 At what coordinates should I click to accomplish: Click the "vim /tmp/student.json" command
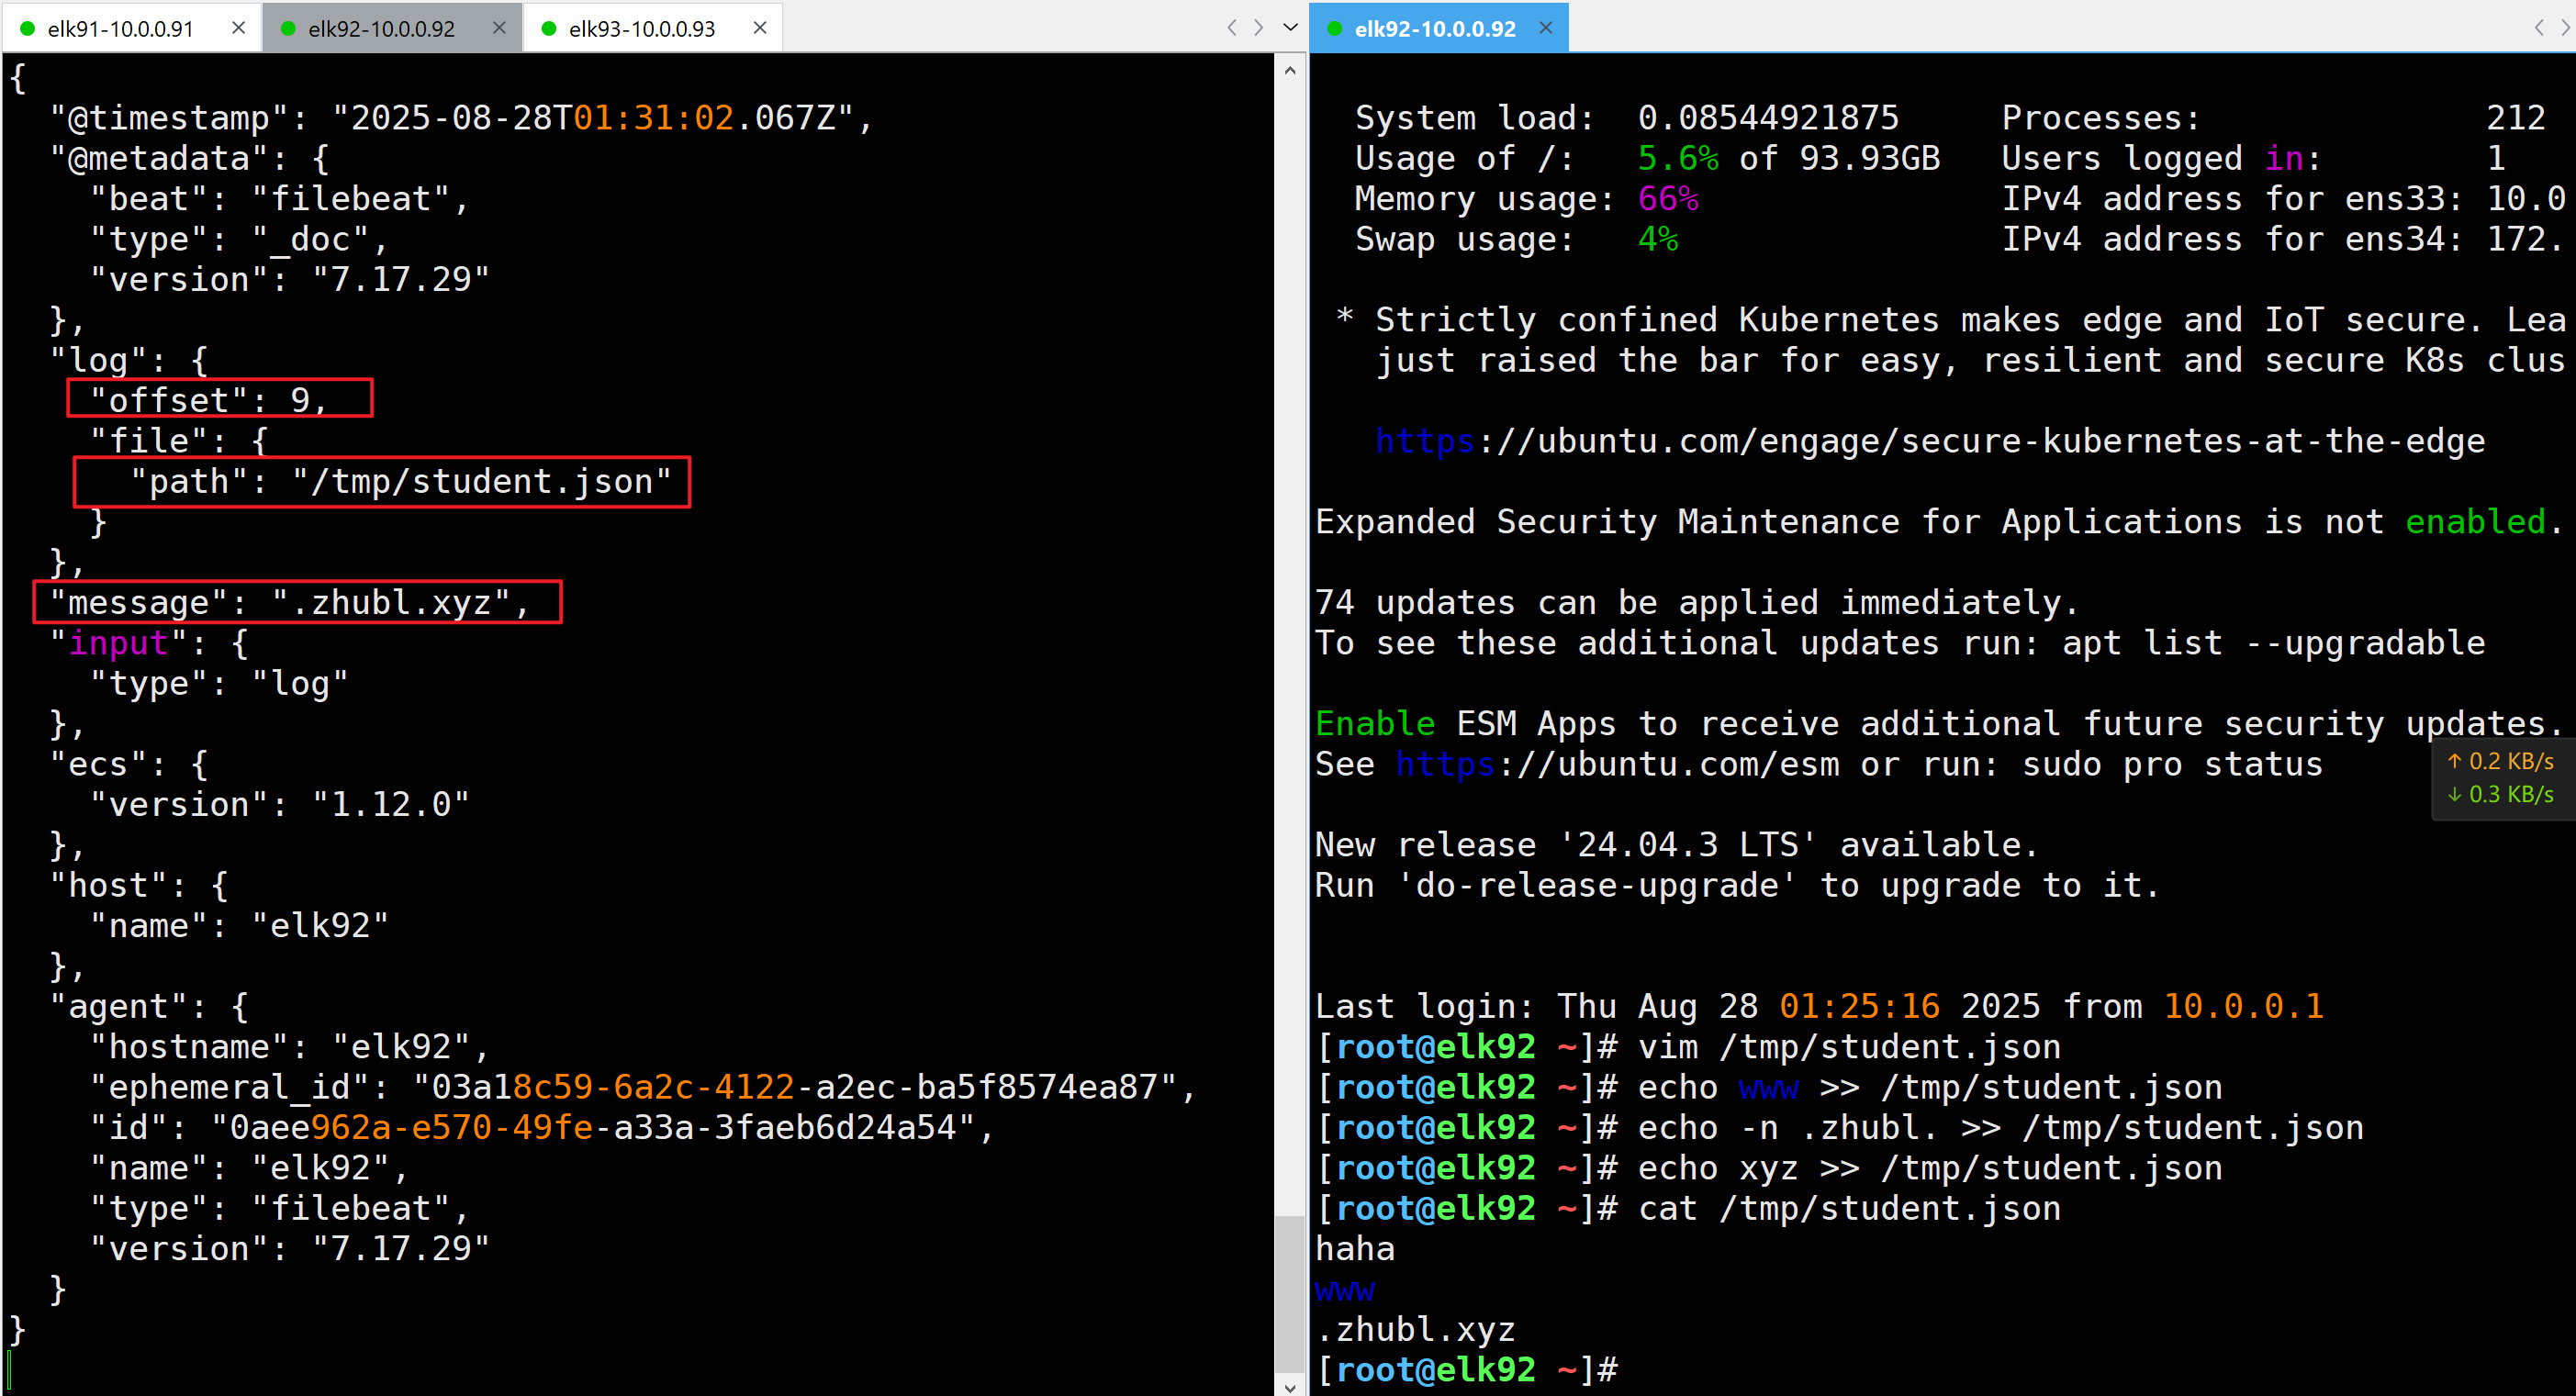click(x=1849, y=1047)
